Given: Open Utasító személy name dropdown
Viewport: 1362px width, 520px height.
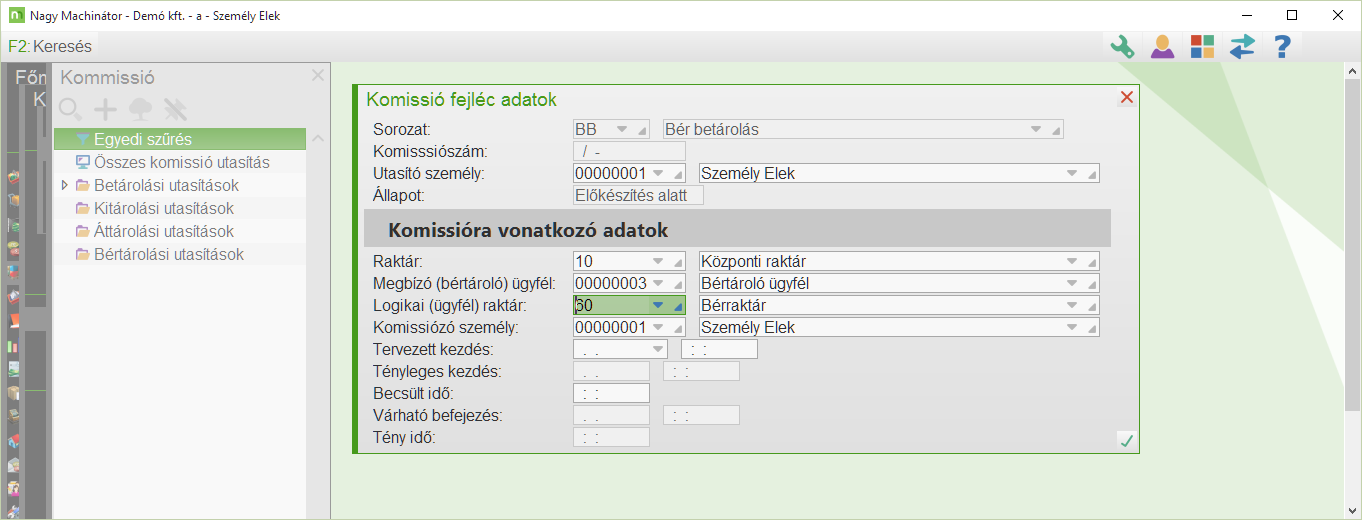Looking at the screenshot, I should pyautogui.click(x=1073, y=174).
